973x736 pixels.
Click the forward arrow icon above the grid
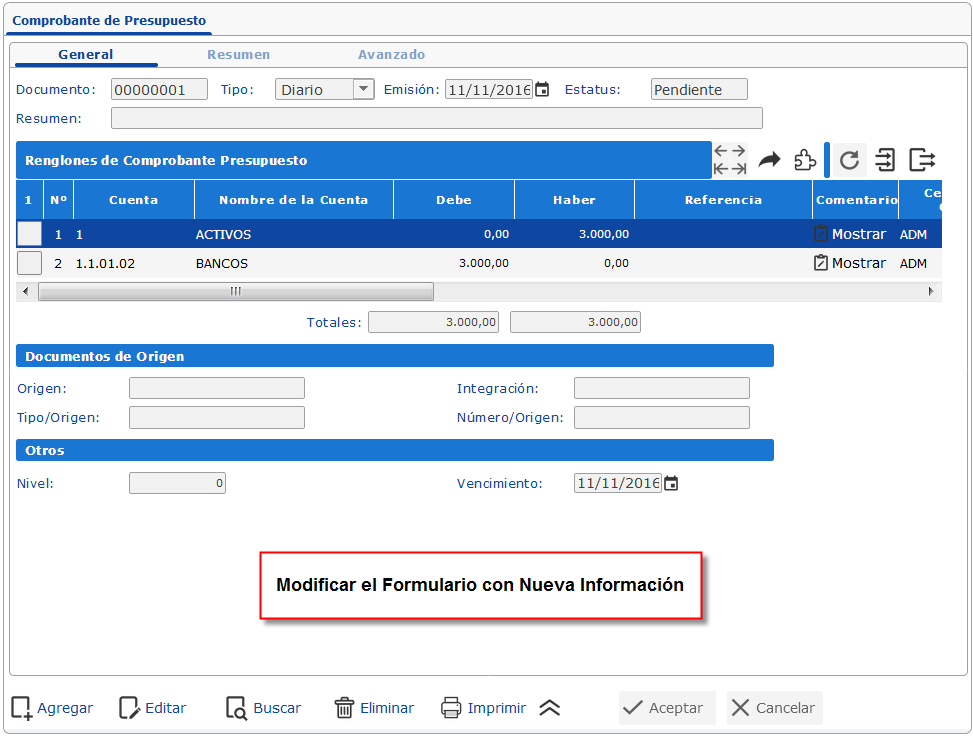pos(768,159)
